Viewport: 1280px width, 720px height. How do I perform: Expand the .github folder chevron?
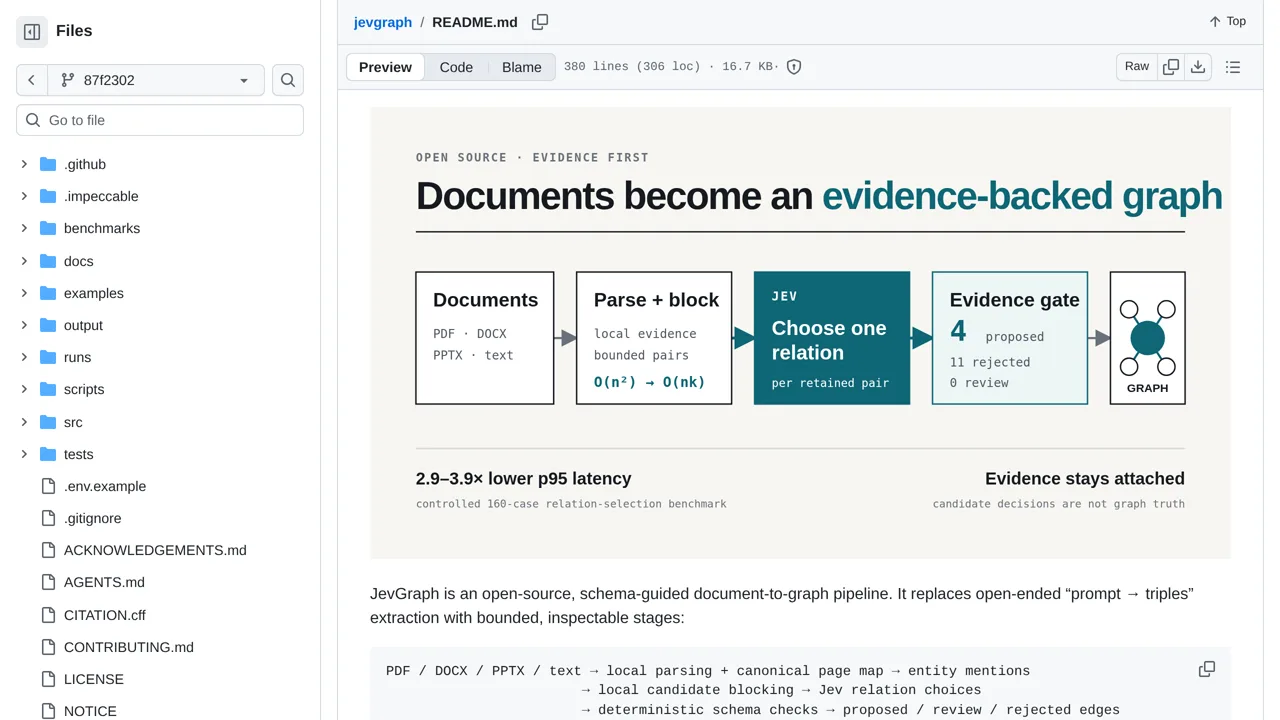pos(24,164)
